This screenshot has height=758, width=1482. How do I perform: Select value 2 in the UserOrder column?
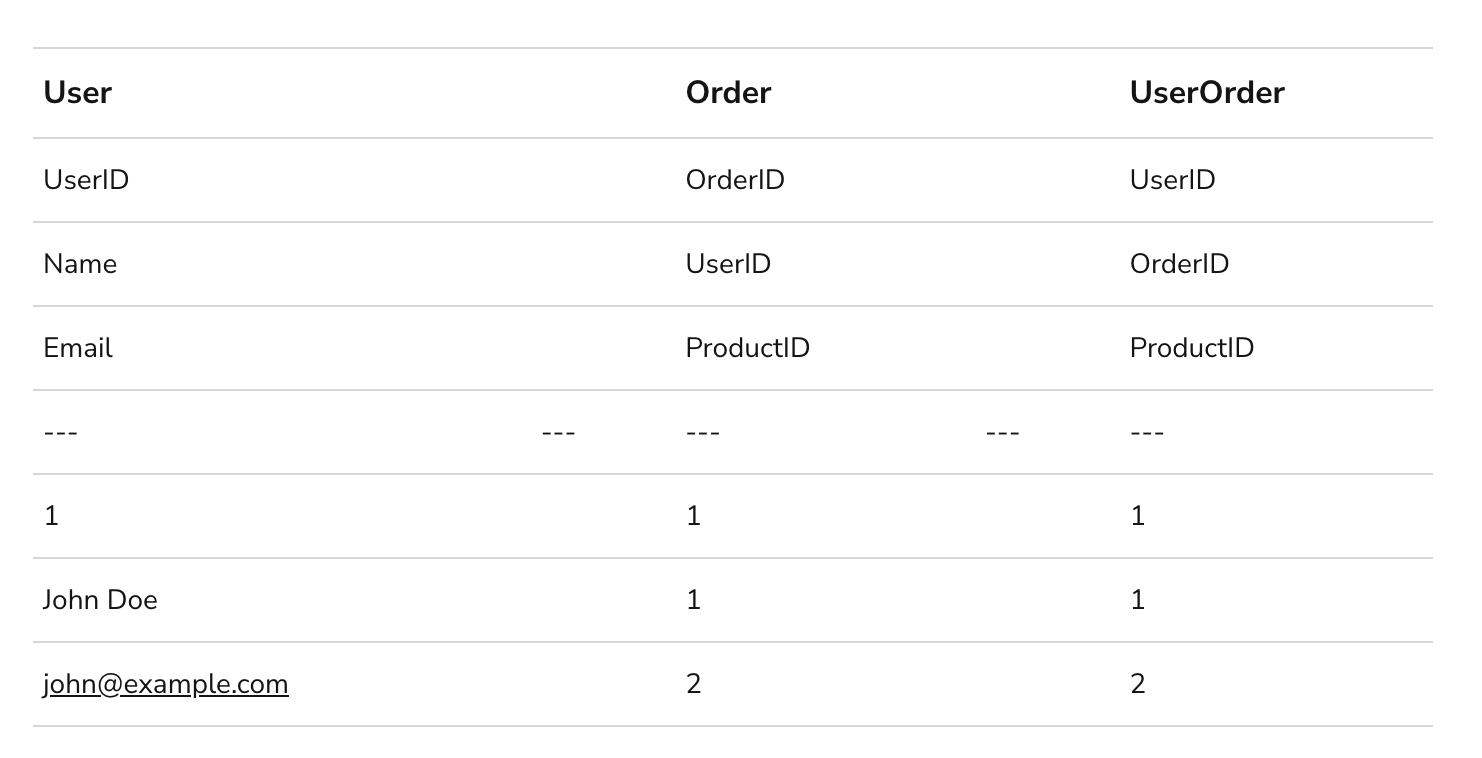[1138, 684]
